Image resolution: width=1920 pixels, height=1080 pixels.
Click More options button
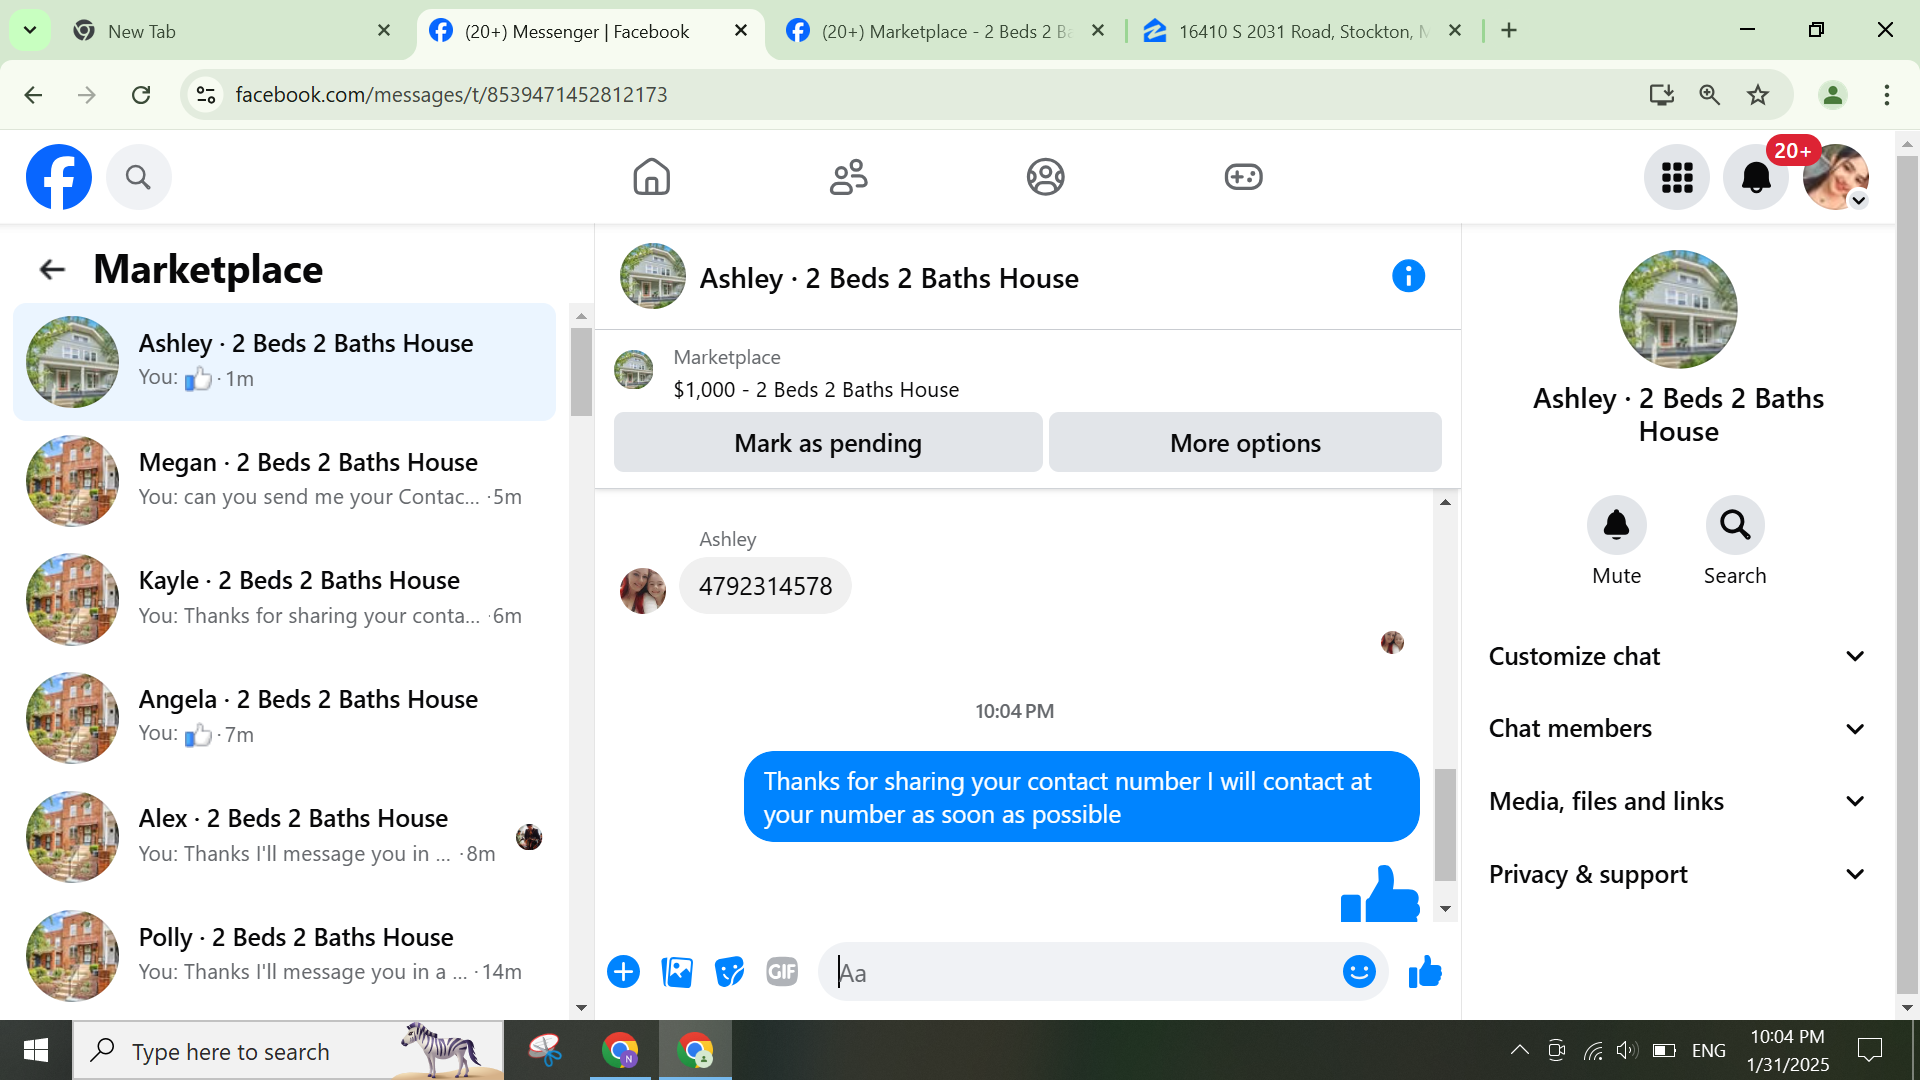pos(1245,443)
